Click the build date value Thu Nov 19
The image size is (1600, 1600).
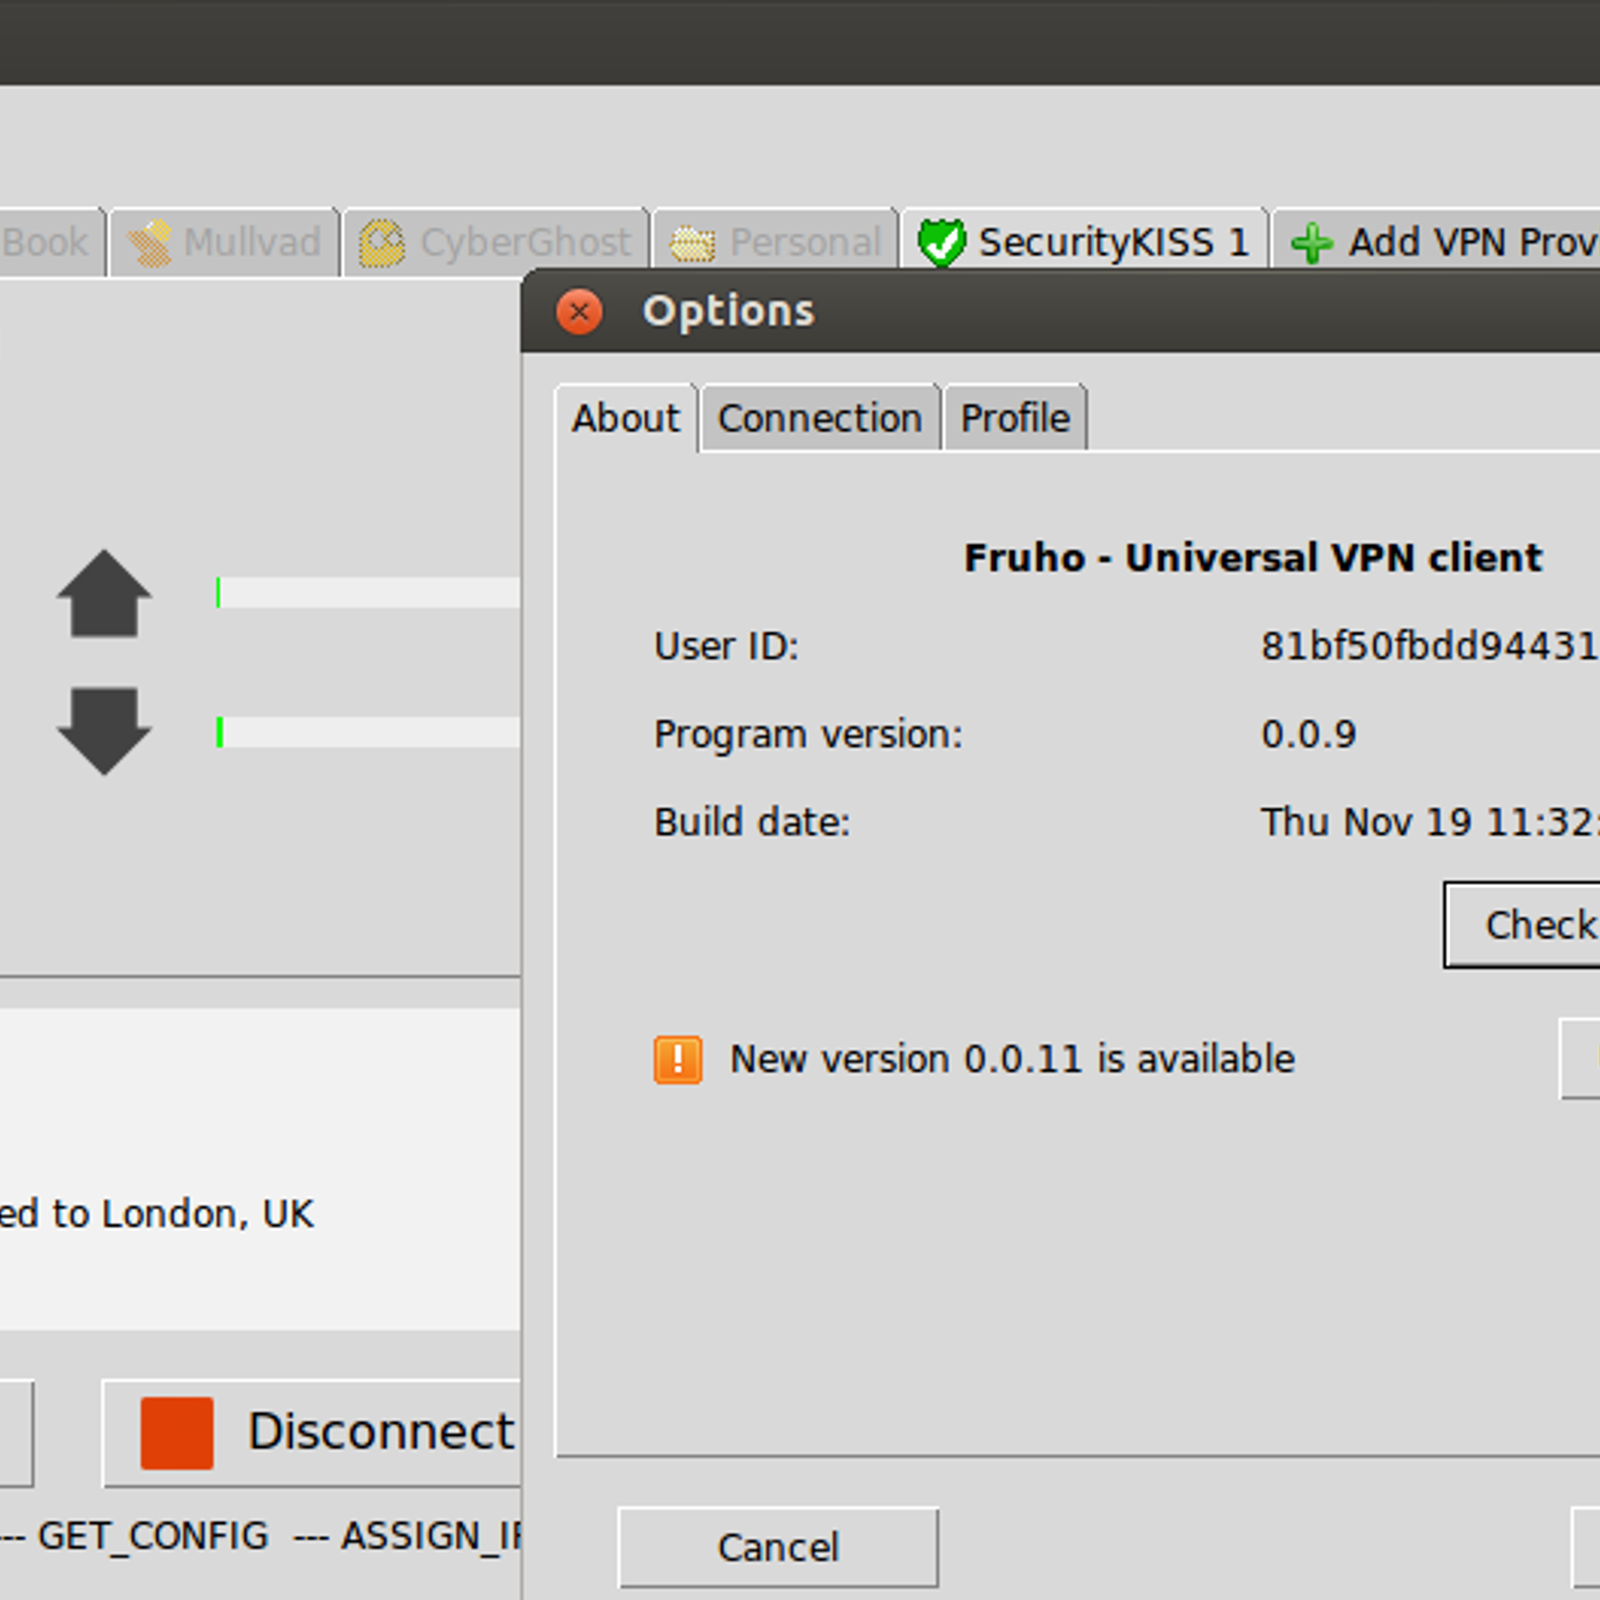[1429, 822]
